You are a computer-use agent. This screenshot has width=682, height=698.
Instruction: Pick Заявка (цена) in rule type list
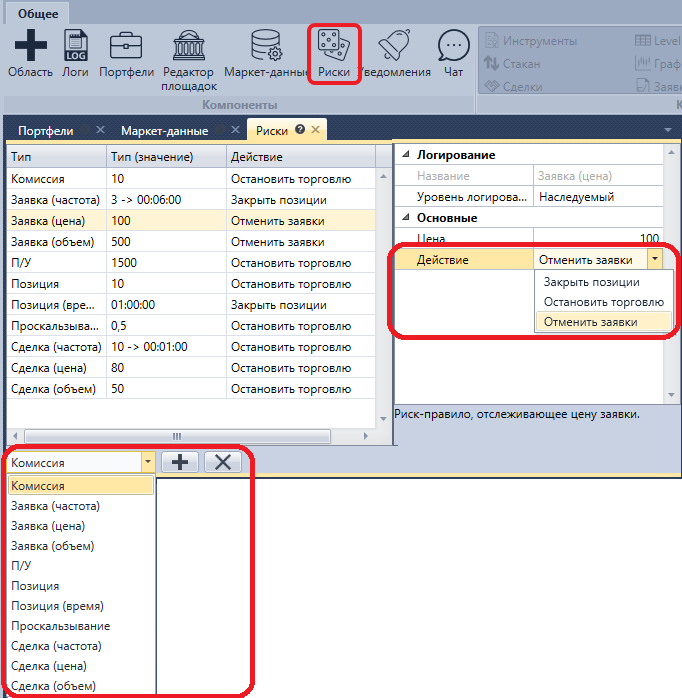tap(81, 526)
